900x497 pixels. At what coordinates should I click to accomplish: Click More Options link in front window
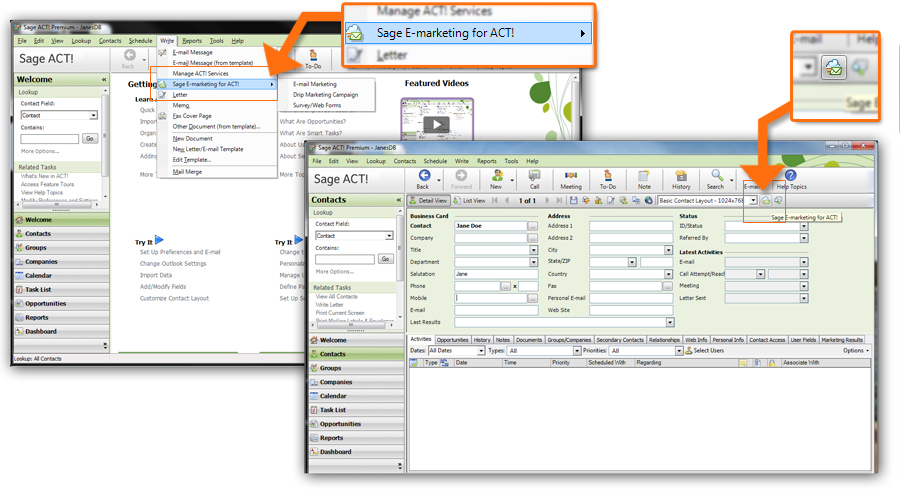click(x=335, y=271)
